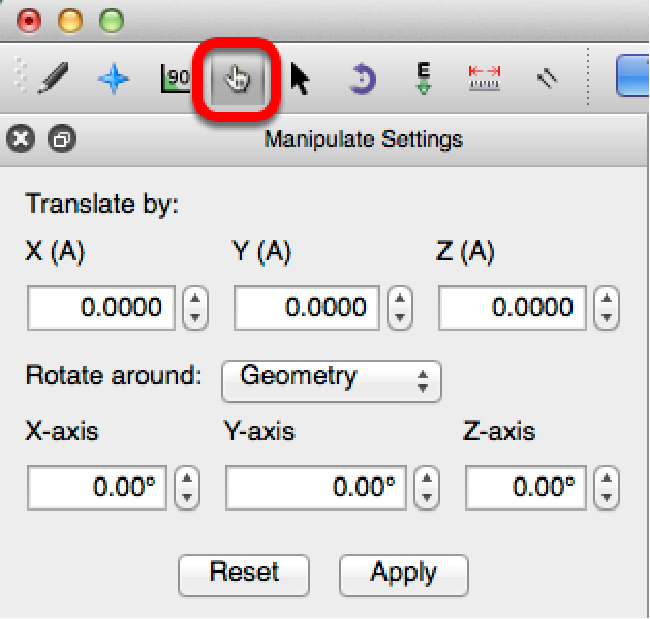Select the Measure ruler tool
The image size is (650, 619).
[x=484, y=79]
